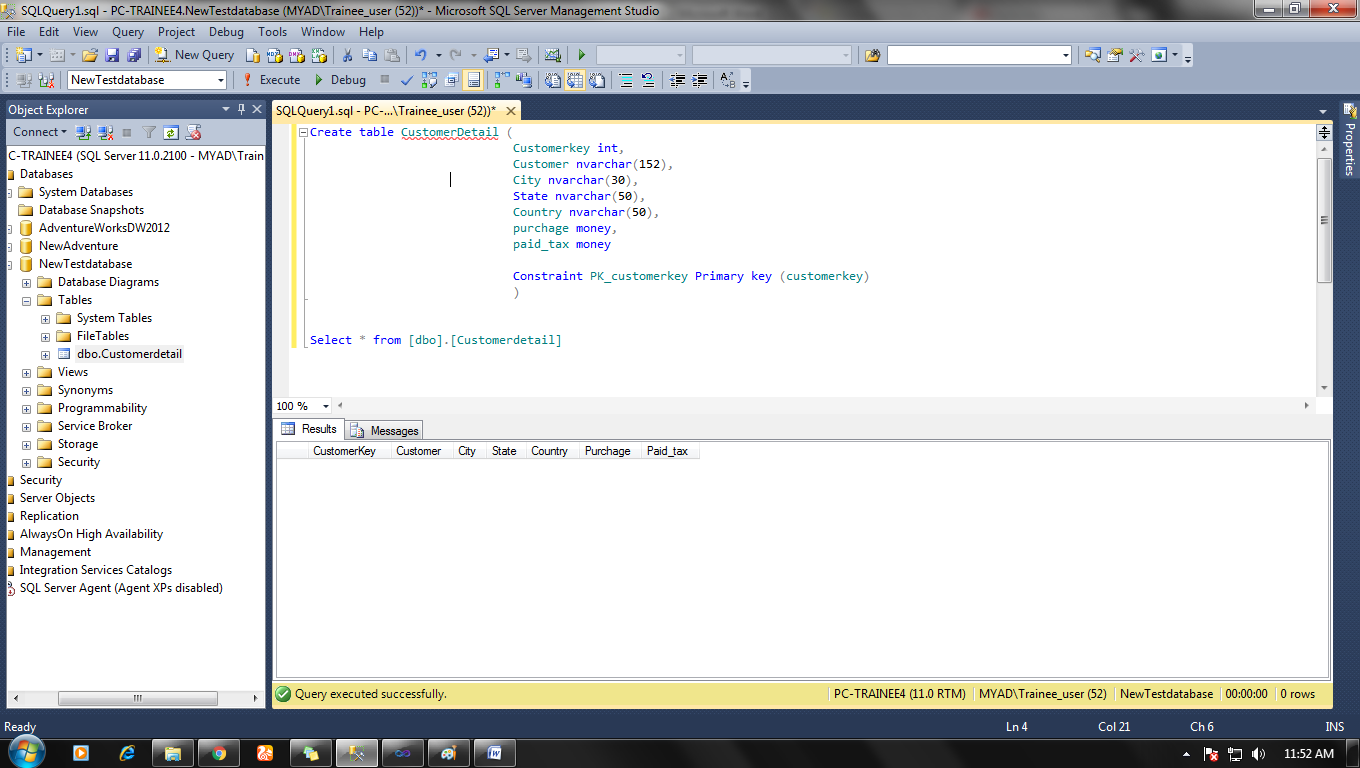
Task: Click the Comment out selected lines icon
Action: [x=625, y=79]
